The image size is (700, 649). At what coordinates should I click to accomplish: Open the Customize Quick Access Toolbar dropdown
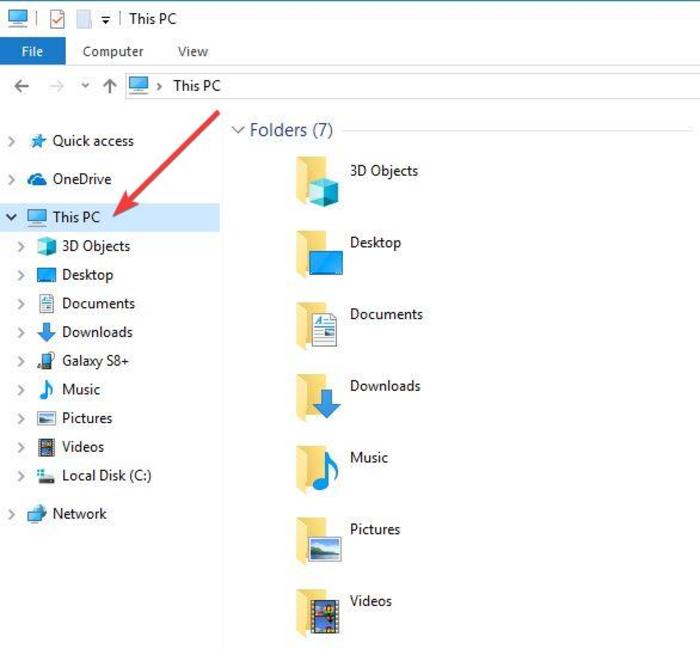pyautogui.click(x=105, y=20)
